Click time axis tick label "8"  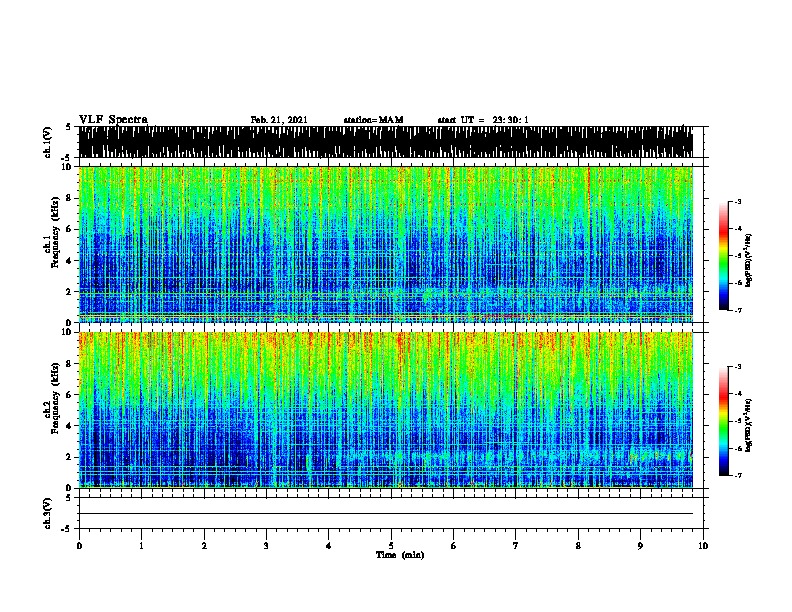pos(578,546)
